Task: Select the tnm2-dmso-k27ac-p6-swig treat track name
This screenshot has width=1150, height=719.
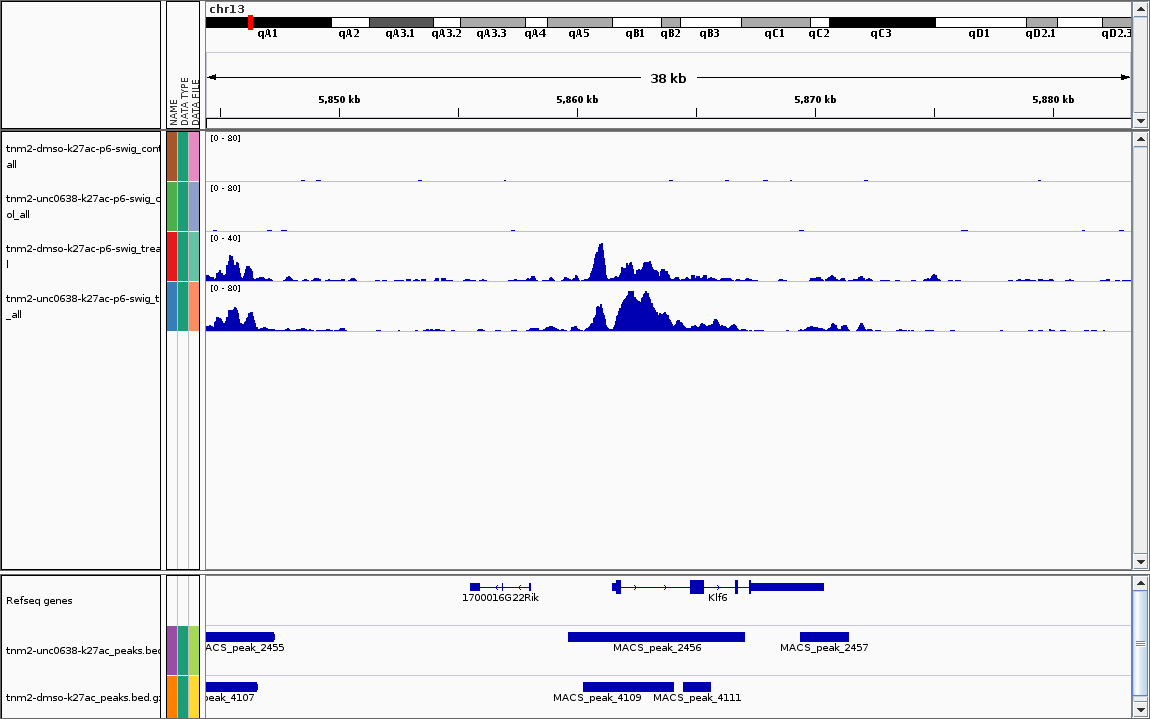Action: point(82,256)
